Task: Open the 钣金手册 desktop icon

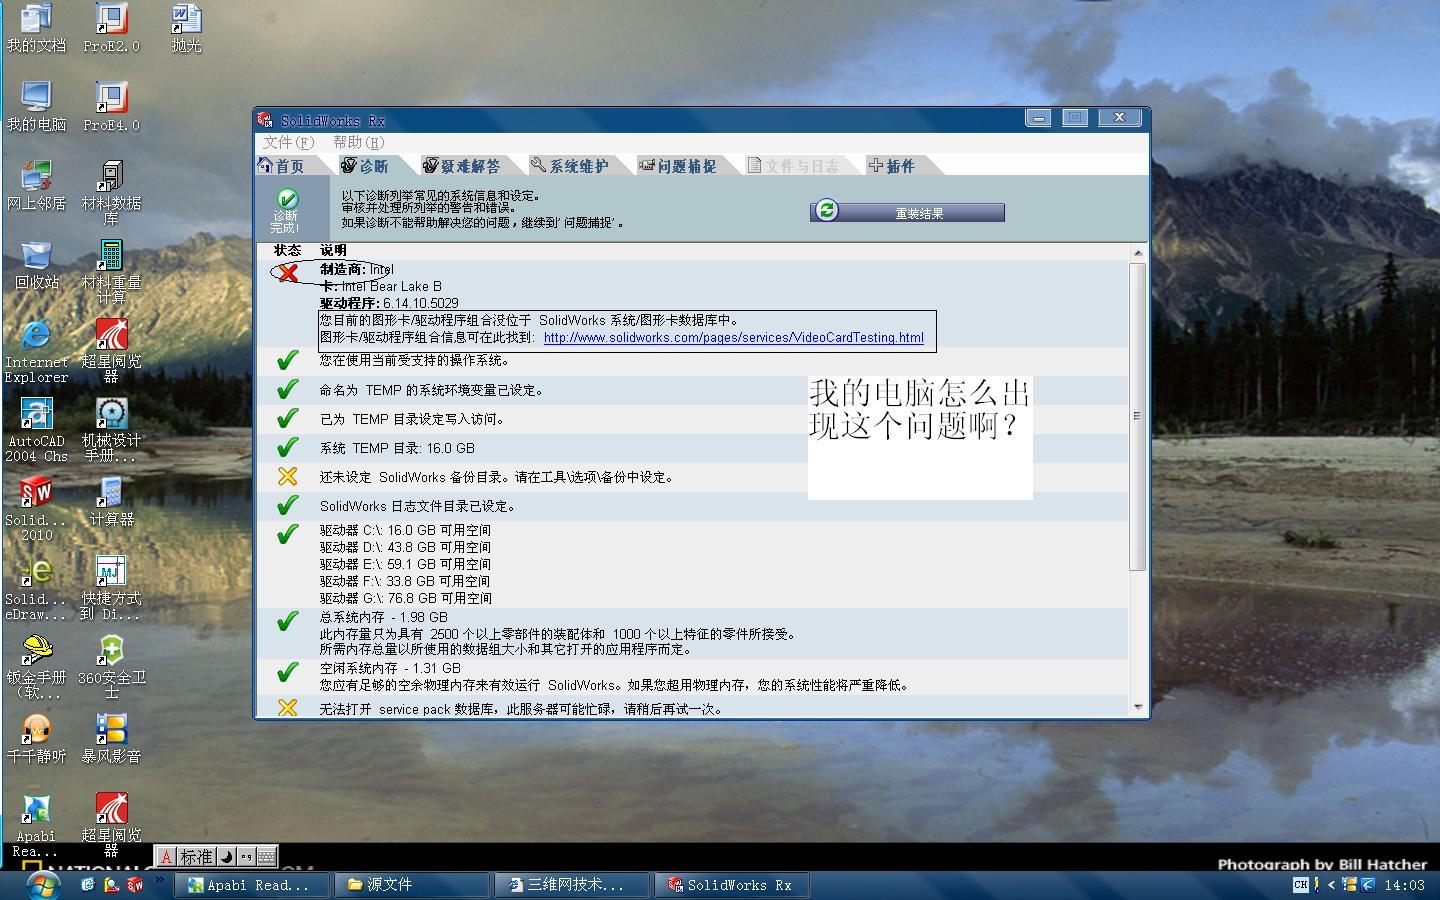Action: [36, 667]
